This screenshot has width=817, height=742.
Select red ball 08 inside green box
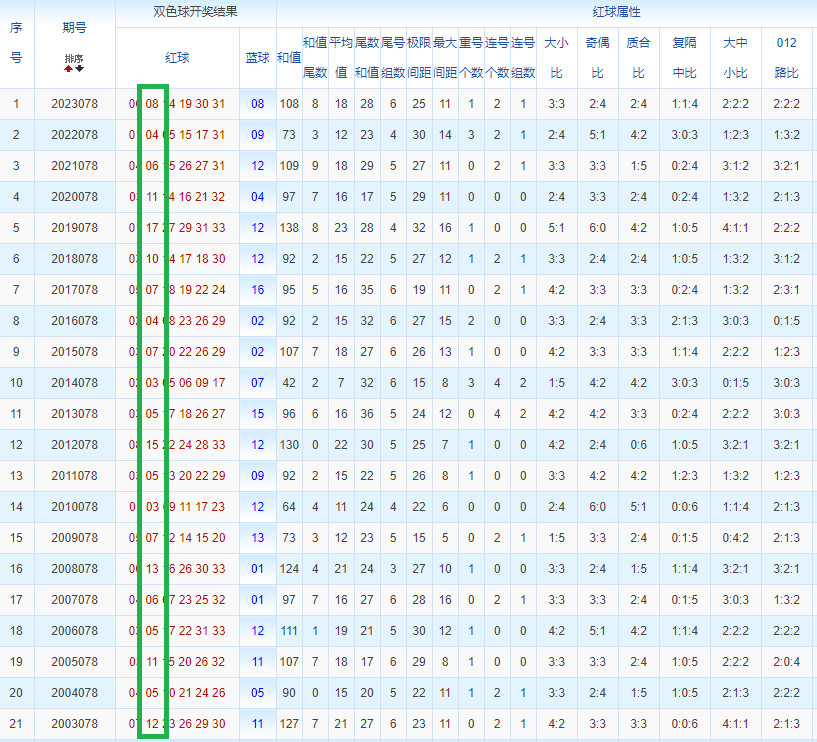point(152,104)
